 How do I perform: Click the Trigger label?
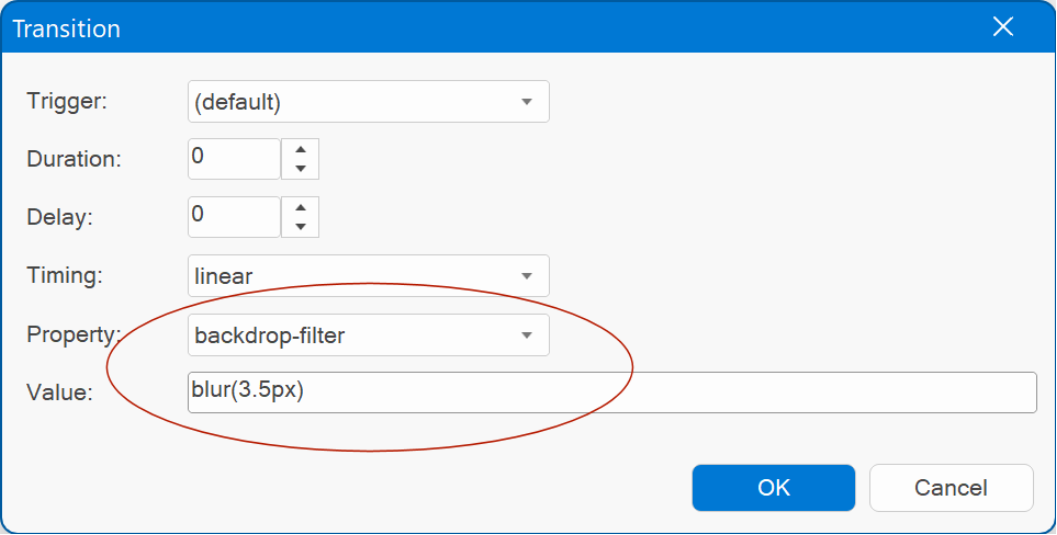point(67,101)
